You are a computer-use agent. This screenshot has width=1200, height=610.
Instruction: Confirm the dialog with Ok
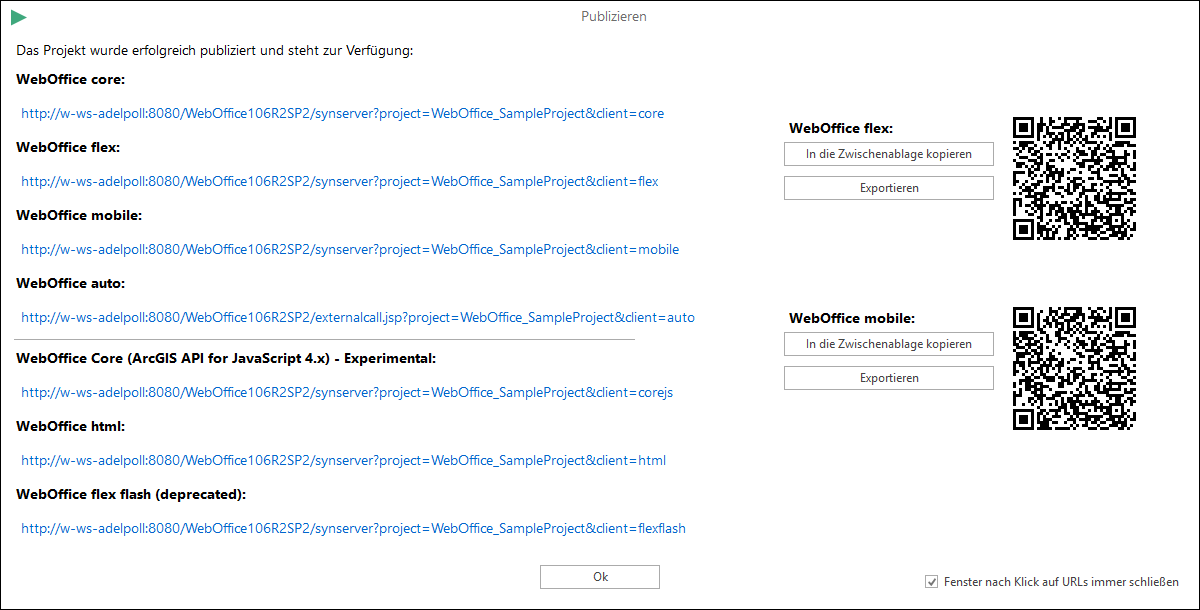pyautogui.click(x=599, y=577)
